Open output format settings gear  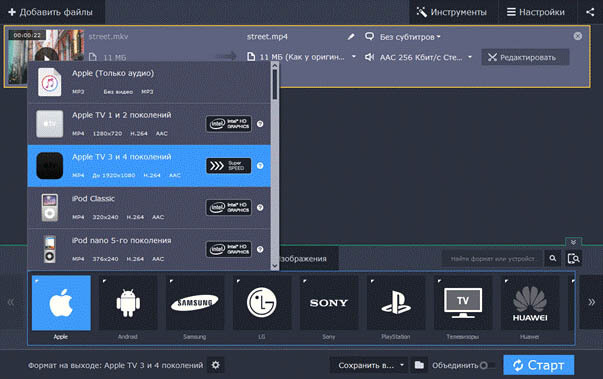(216, 365)
